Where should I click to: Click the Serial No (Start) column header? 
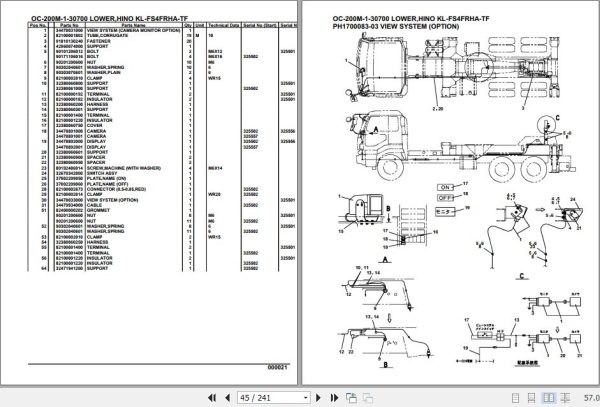click(260, 25)
